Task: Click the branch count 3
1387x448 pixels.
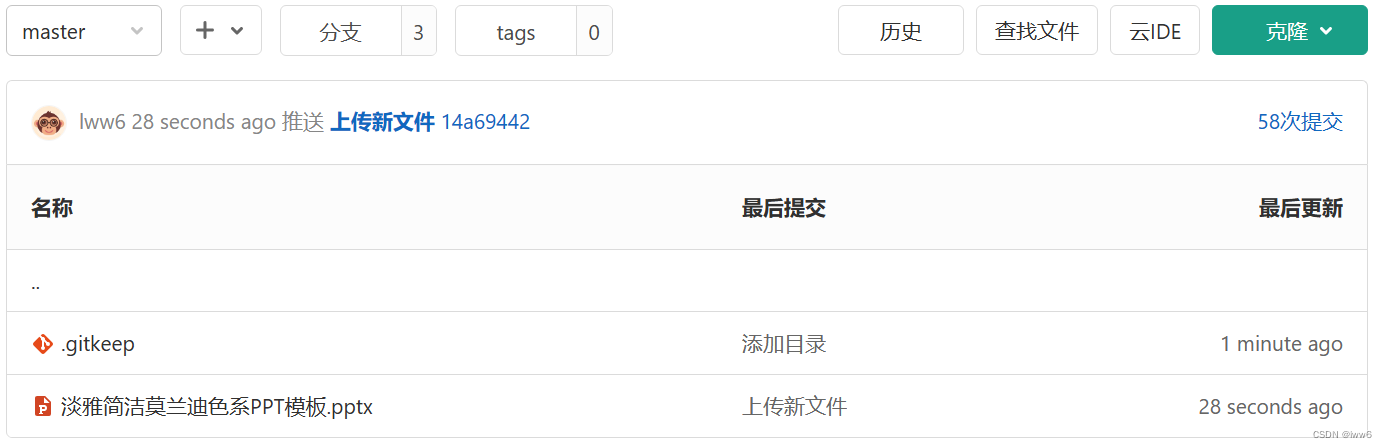Action: pyautogui.click(x=418, y=31)
